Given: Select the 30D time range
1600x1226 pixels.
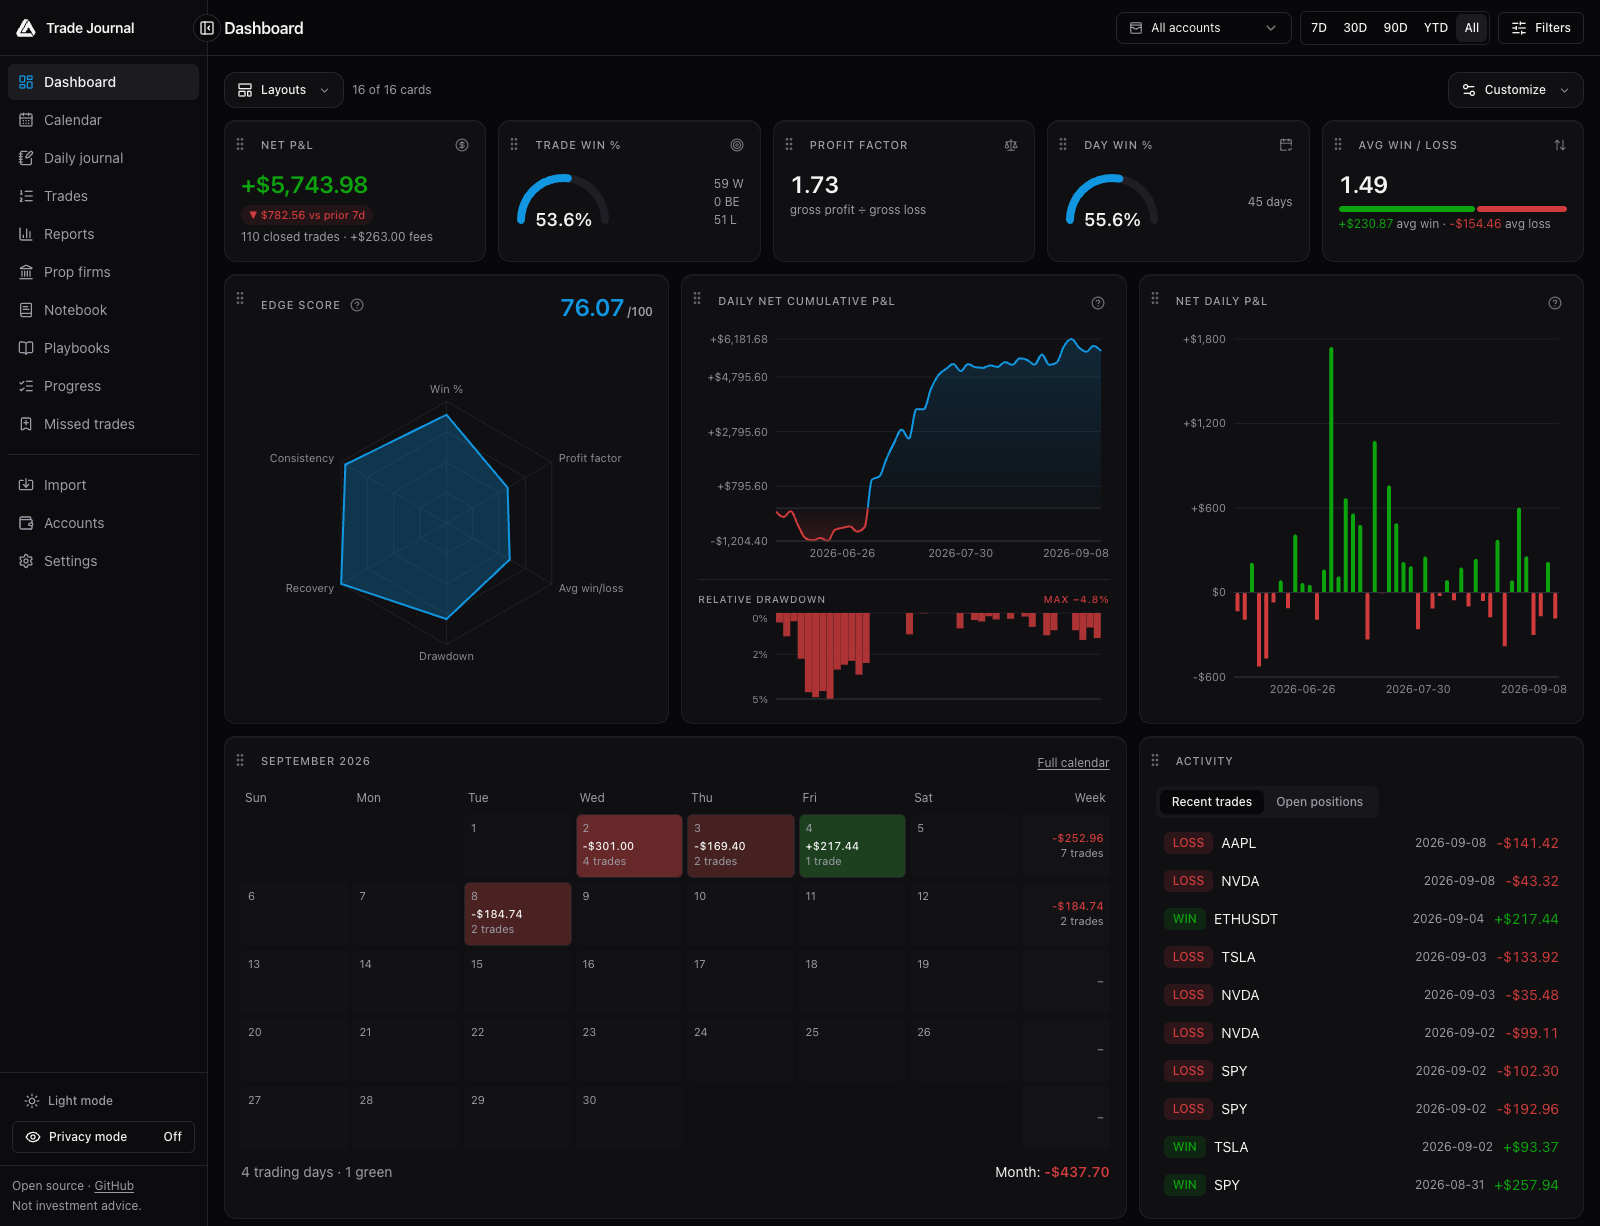Looking at the screenshot, I should (1355, 28).
